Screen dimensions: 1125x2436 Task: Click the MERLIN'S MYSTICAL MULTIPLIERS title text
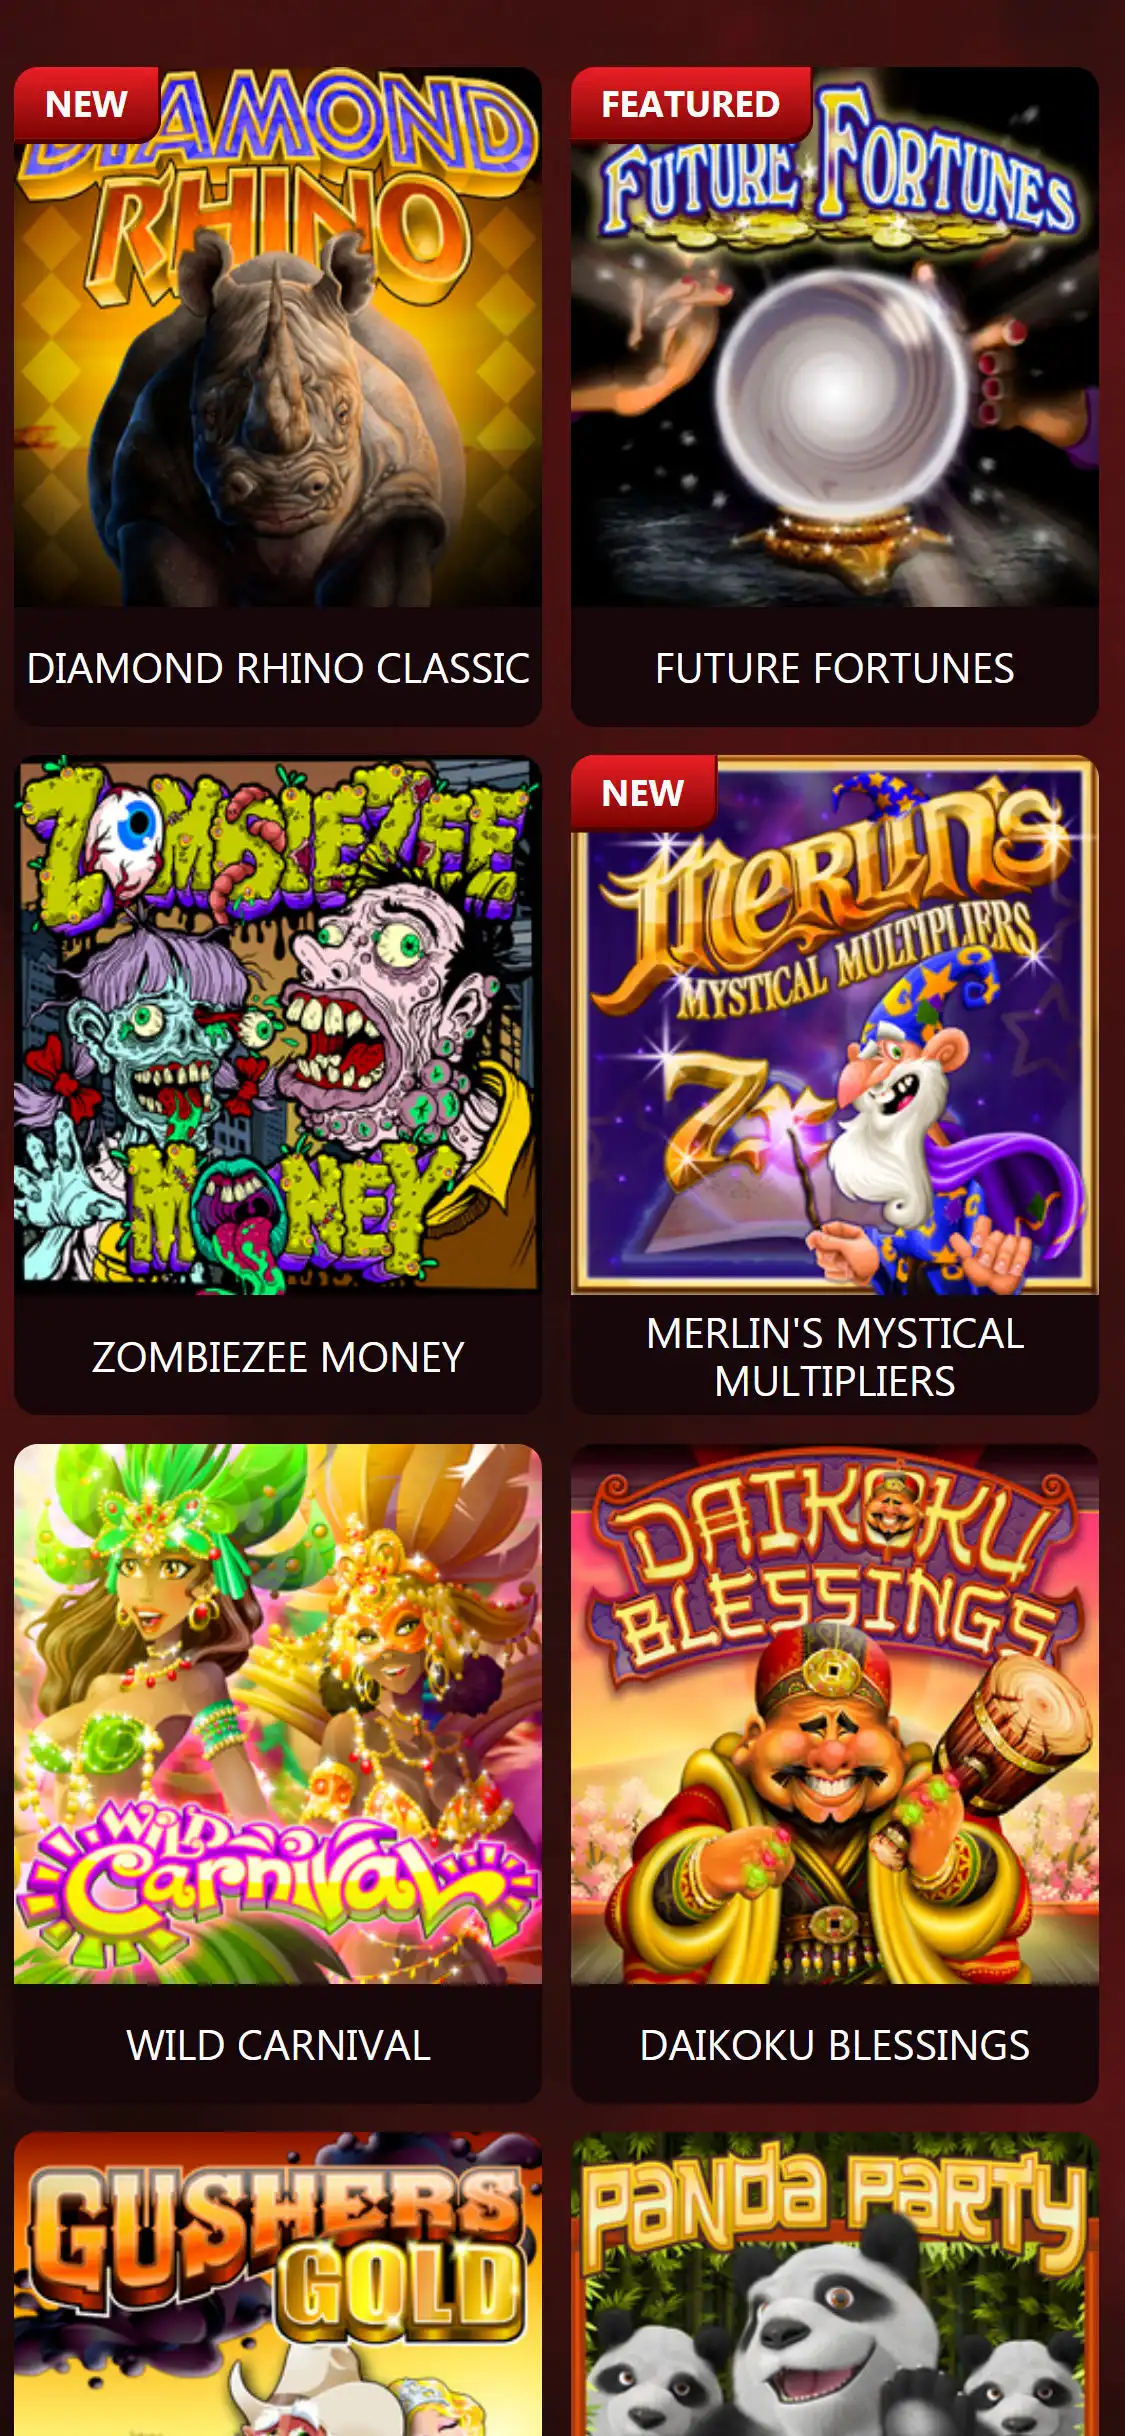[835, 1357]
